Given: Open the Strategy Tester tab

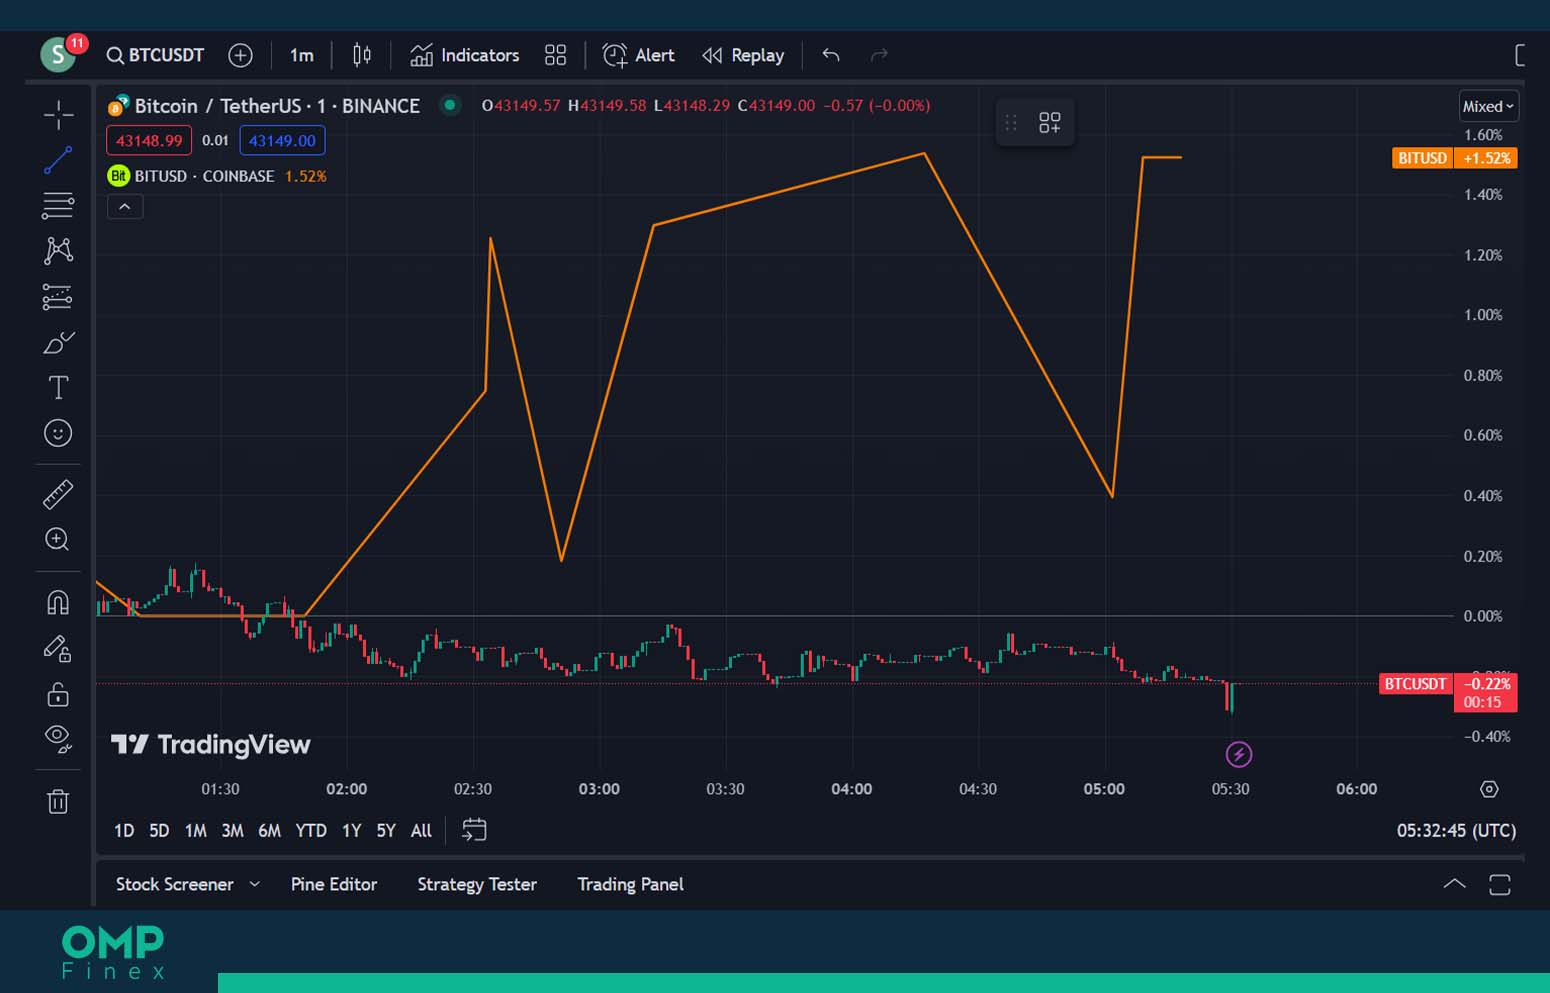Looking at the screenshot, I should click(x=477, y=884).
